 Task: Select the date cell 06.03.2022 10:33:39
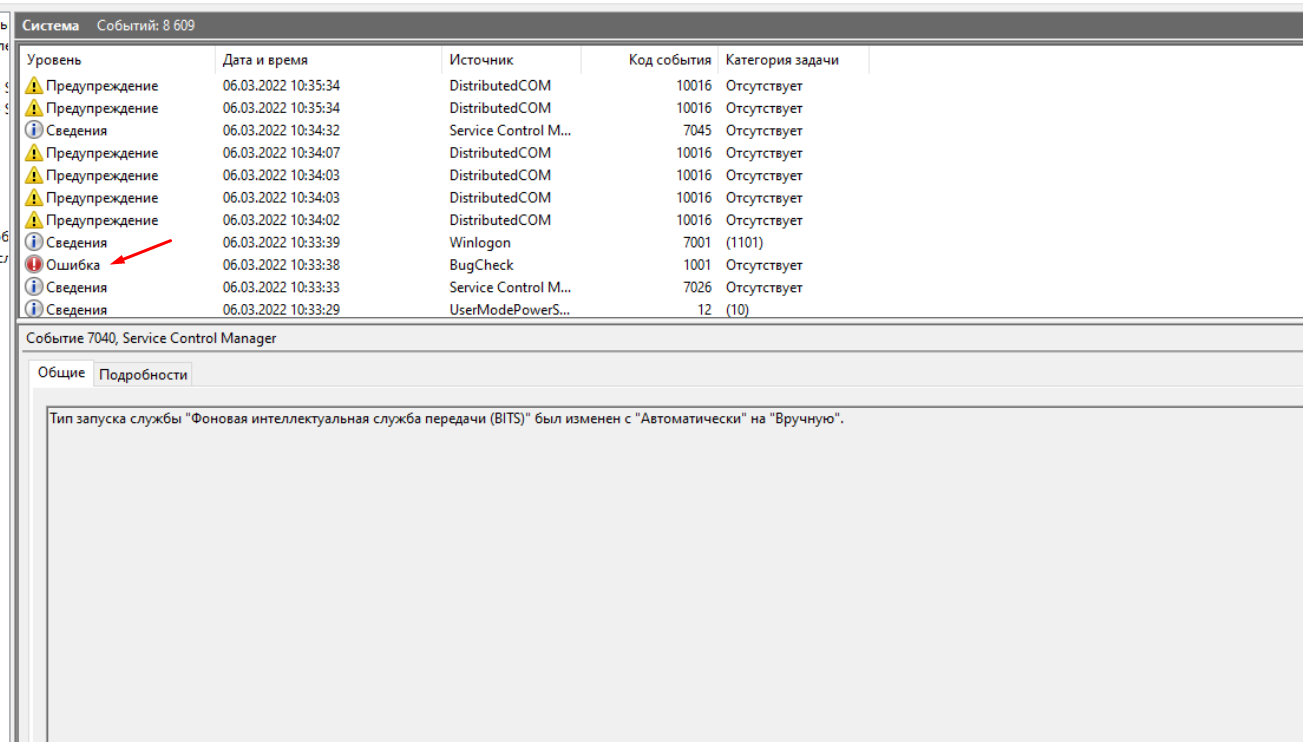tap(281, 242)
